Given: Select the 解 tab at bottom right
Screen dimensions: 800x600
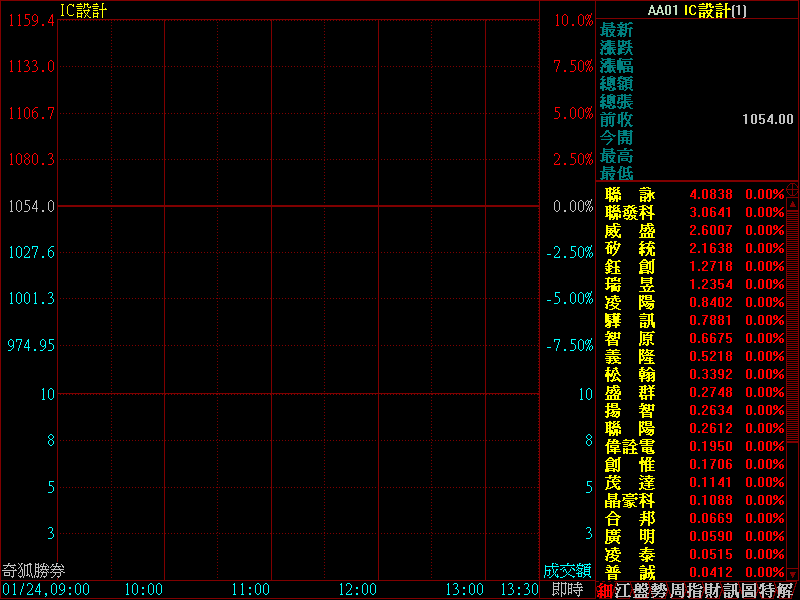Looking at the screenshot, I should click(785, 590).
